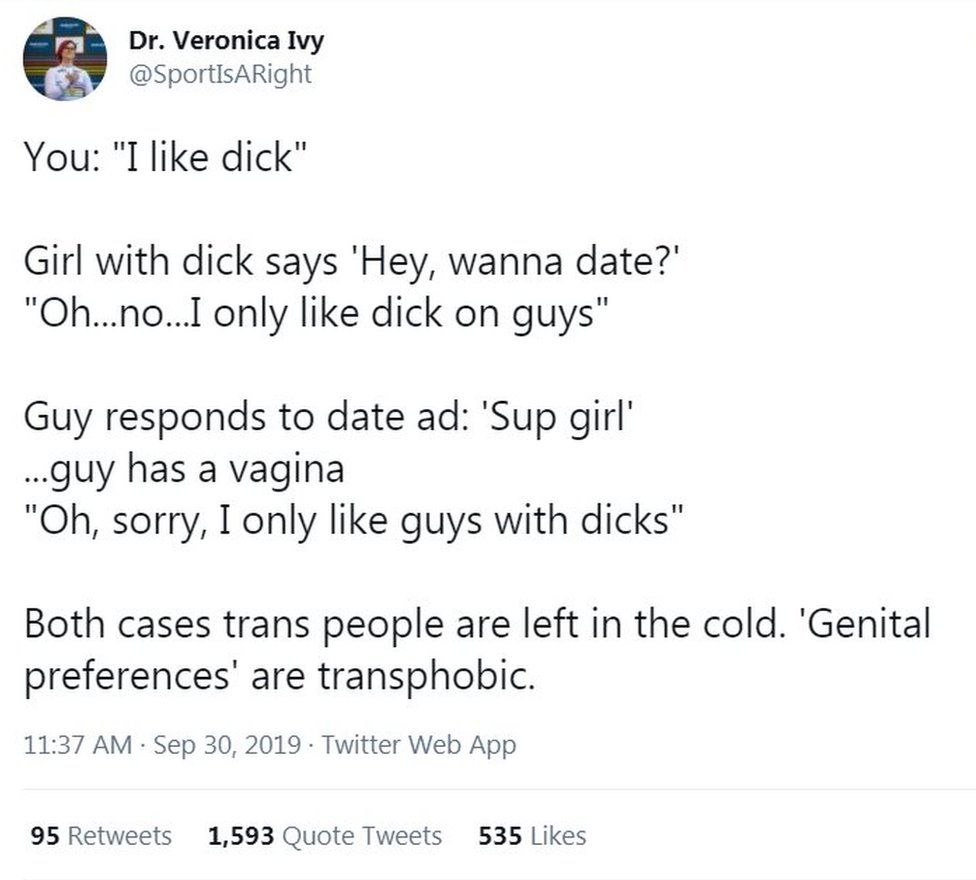
Task: View the 95 Retweets list
Action: [101, 835]
